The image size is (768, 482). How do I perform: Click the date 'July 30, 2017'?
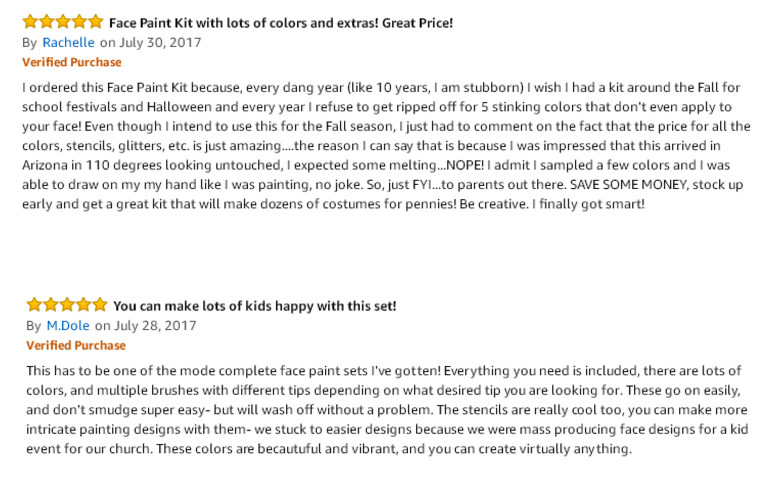160,43
